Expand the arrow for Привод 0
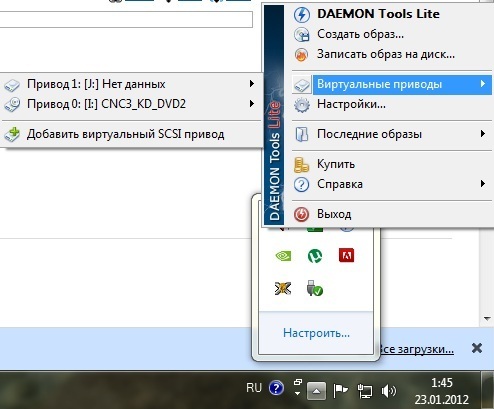494x409 pixels. click(252, 104)
